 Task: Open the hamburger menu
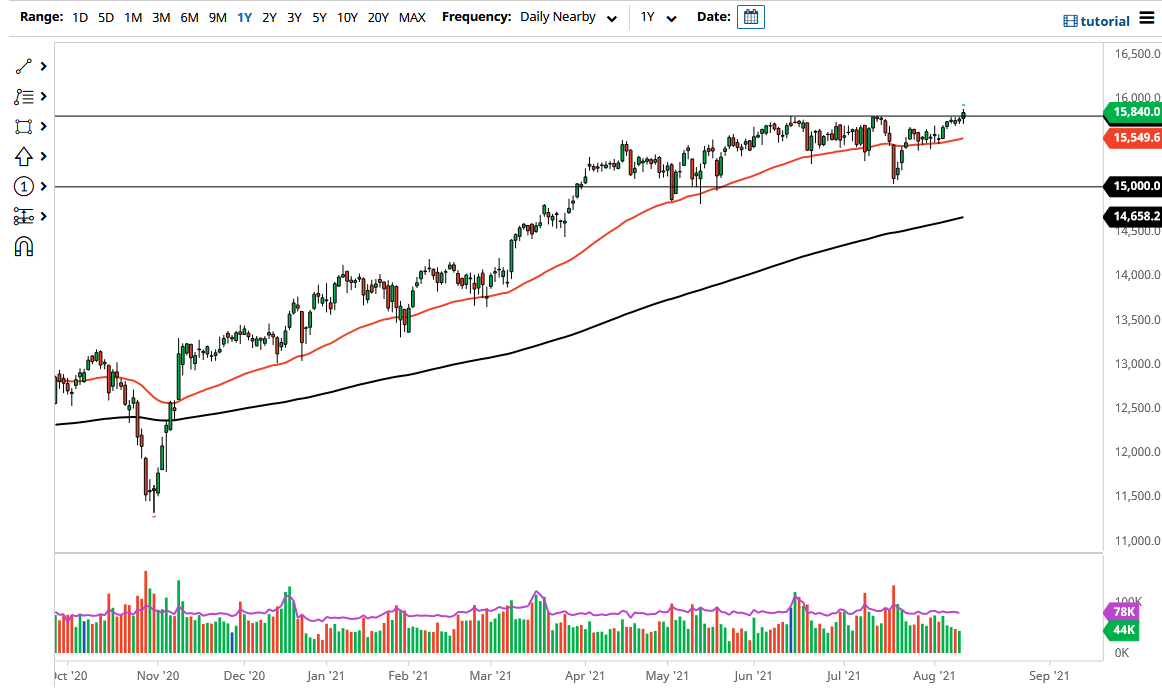point(1146,18)
